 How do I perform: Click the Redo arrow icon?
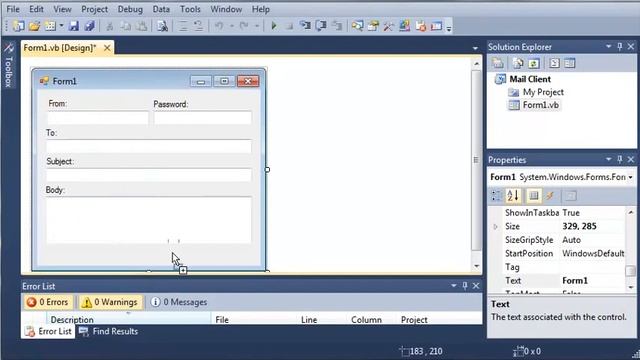tap(244, 27)
